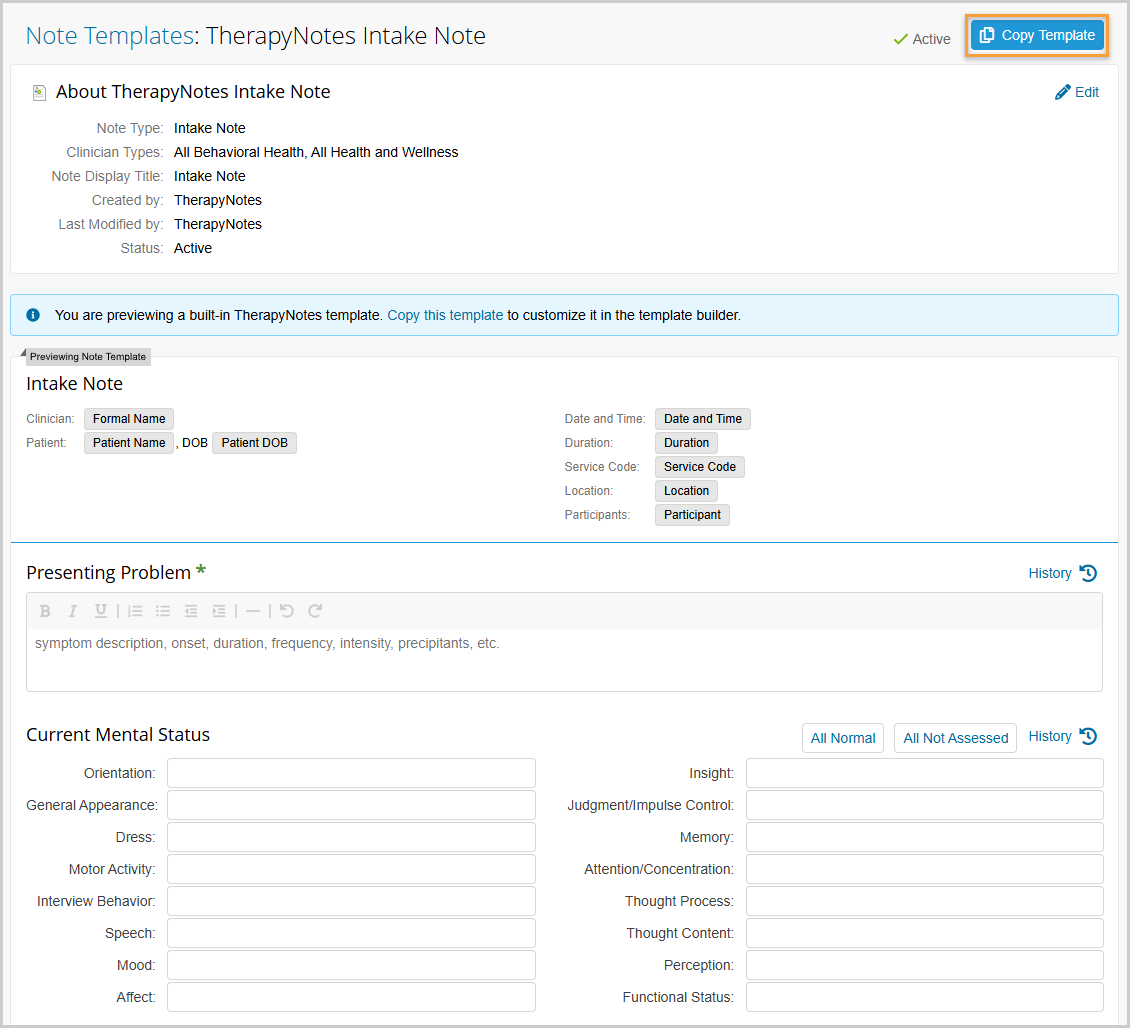Decrease indent in the editor

tap(191, 611)
